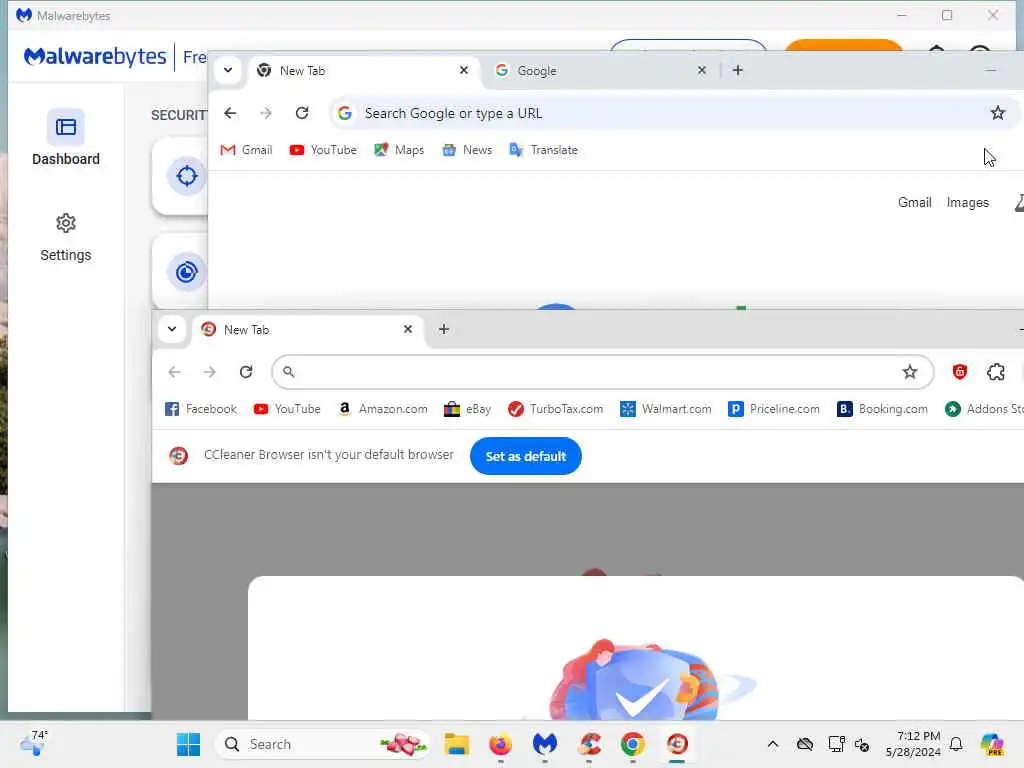Select CCleaner Browser New Tab tab

pyautogui.click(x=307, y=330)
